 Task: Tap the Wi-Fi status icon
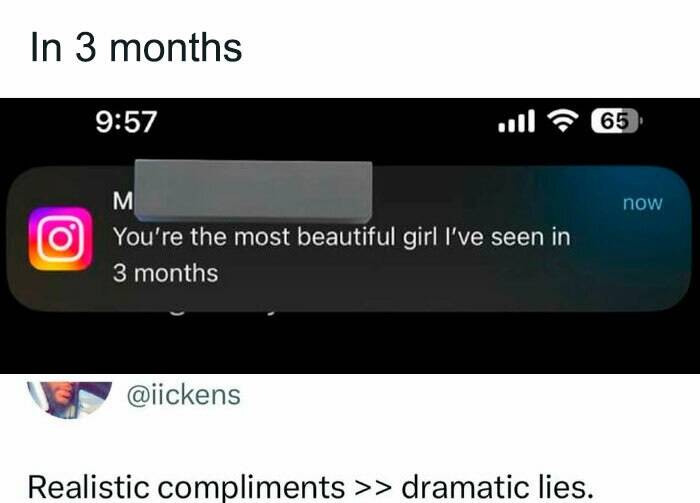(x=563, y=121)
